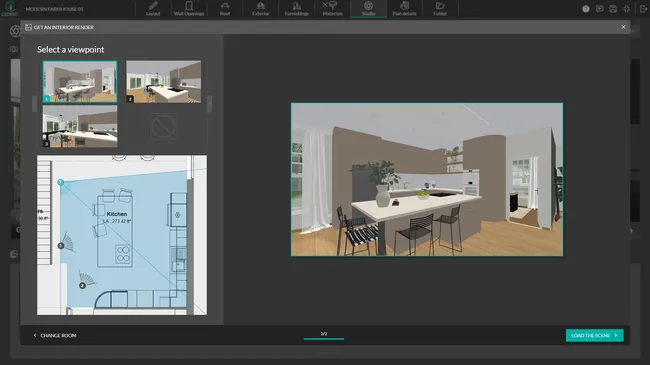Click the aperture icon in left sidebar
This screenshot has height=365, width=650.
[x=15, y=31]
